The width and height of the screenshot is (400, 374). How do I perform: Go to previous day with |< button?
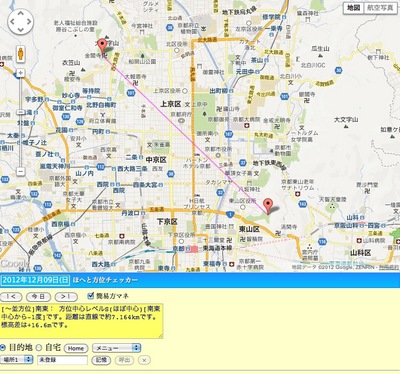pos(11,296)
